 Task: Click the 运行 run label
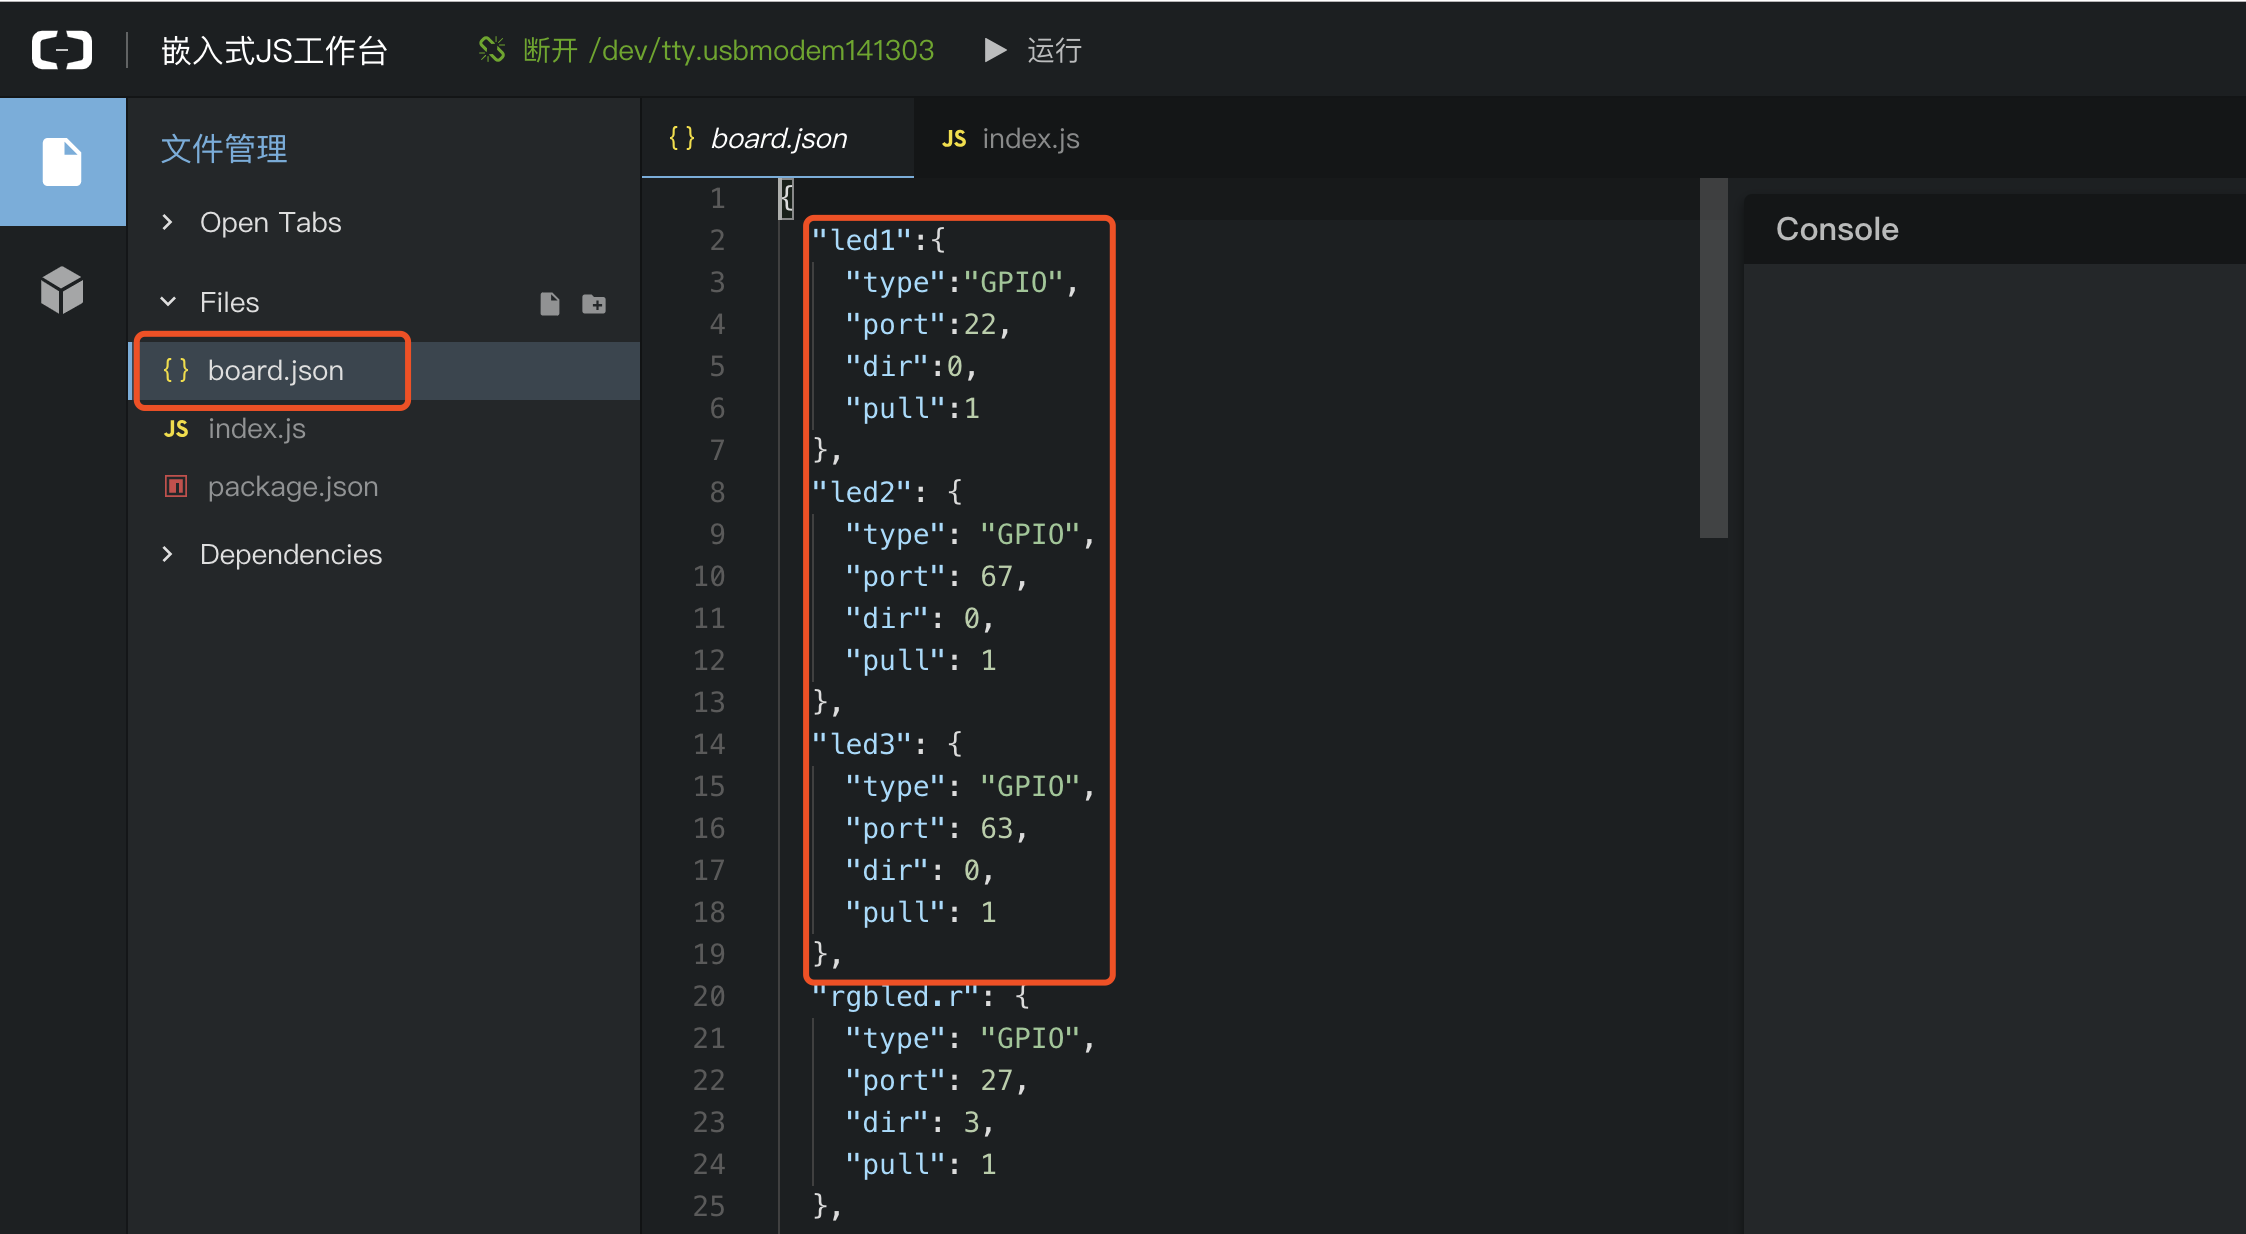pos(1054,50)
